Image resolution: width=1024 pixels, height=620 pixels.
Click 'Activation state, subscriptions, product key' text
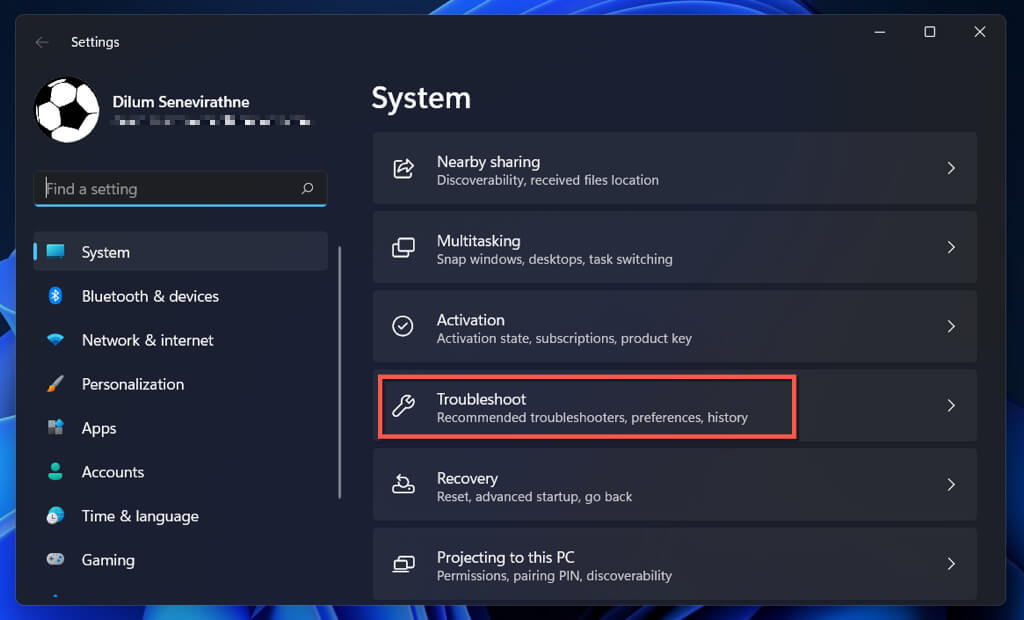(564, 338)
